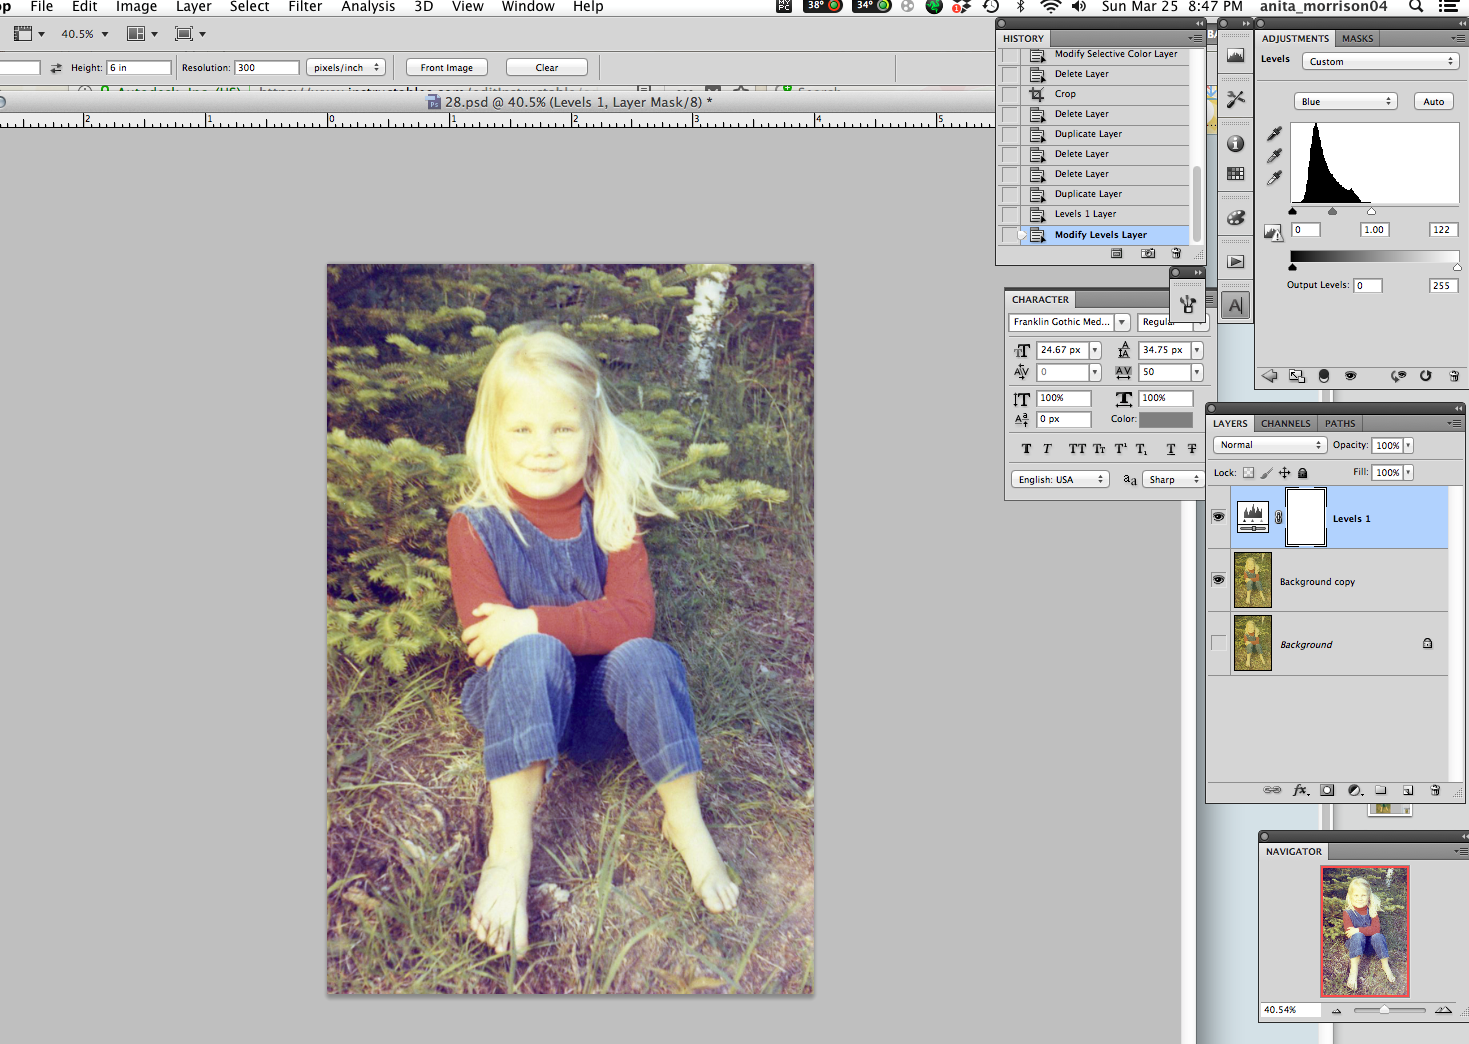Open the Image menu

[x=137, y=7]
